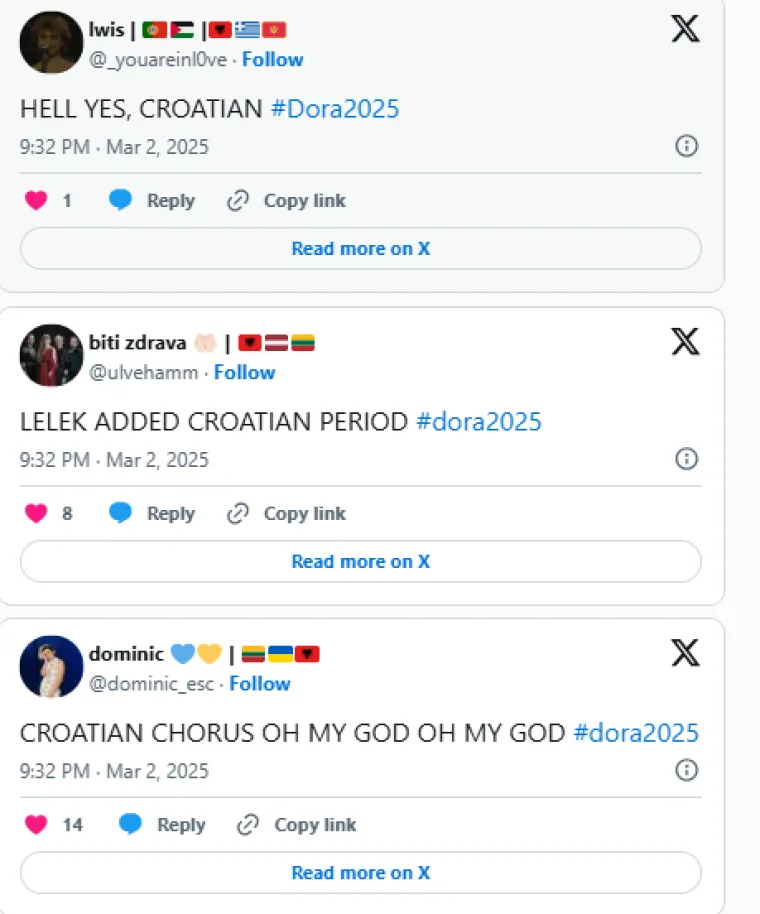
Task: Click Read more on X under dominic's tweet
Action: pyautogui.click(x=360, y=873)
